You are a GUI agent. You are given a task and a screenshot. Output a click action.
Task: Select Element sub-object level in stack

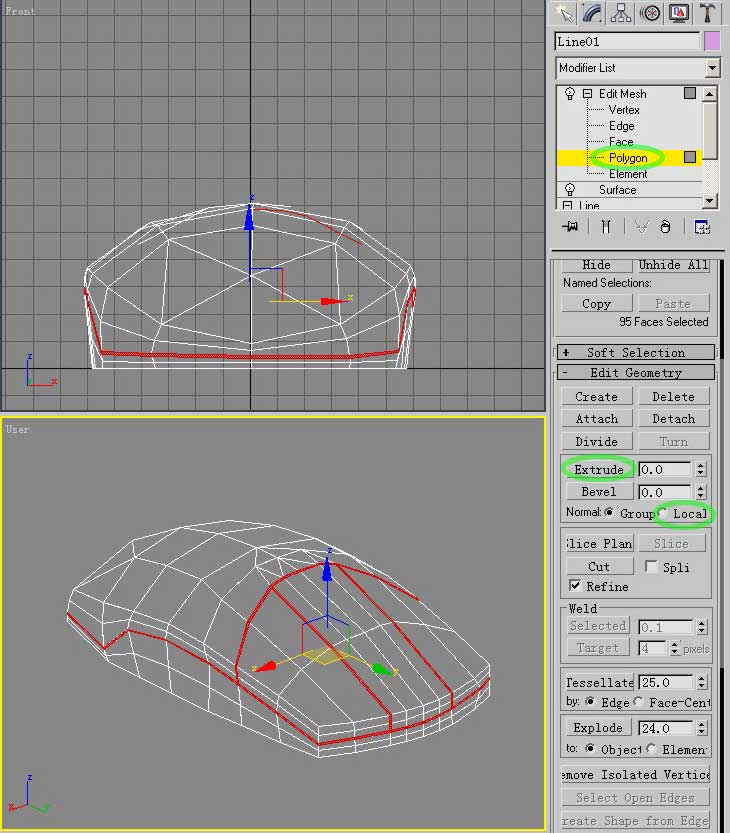[628, 174]
